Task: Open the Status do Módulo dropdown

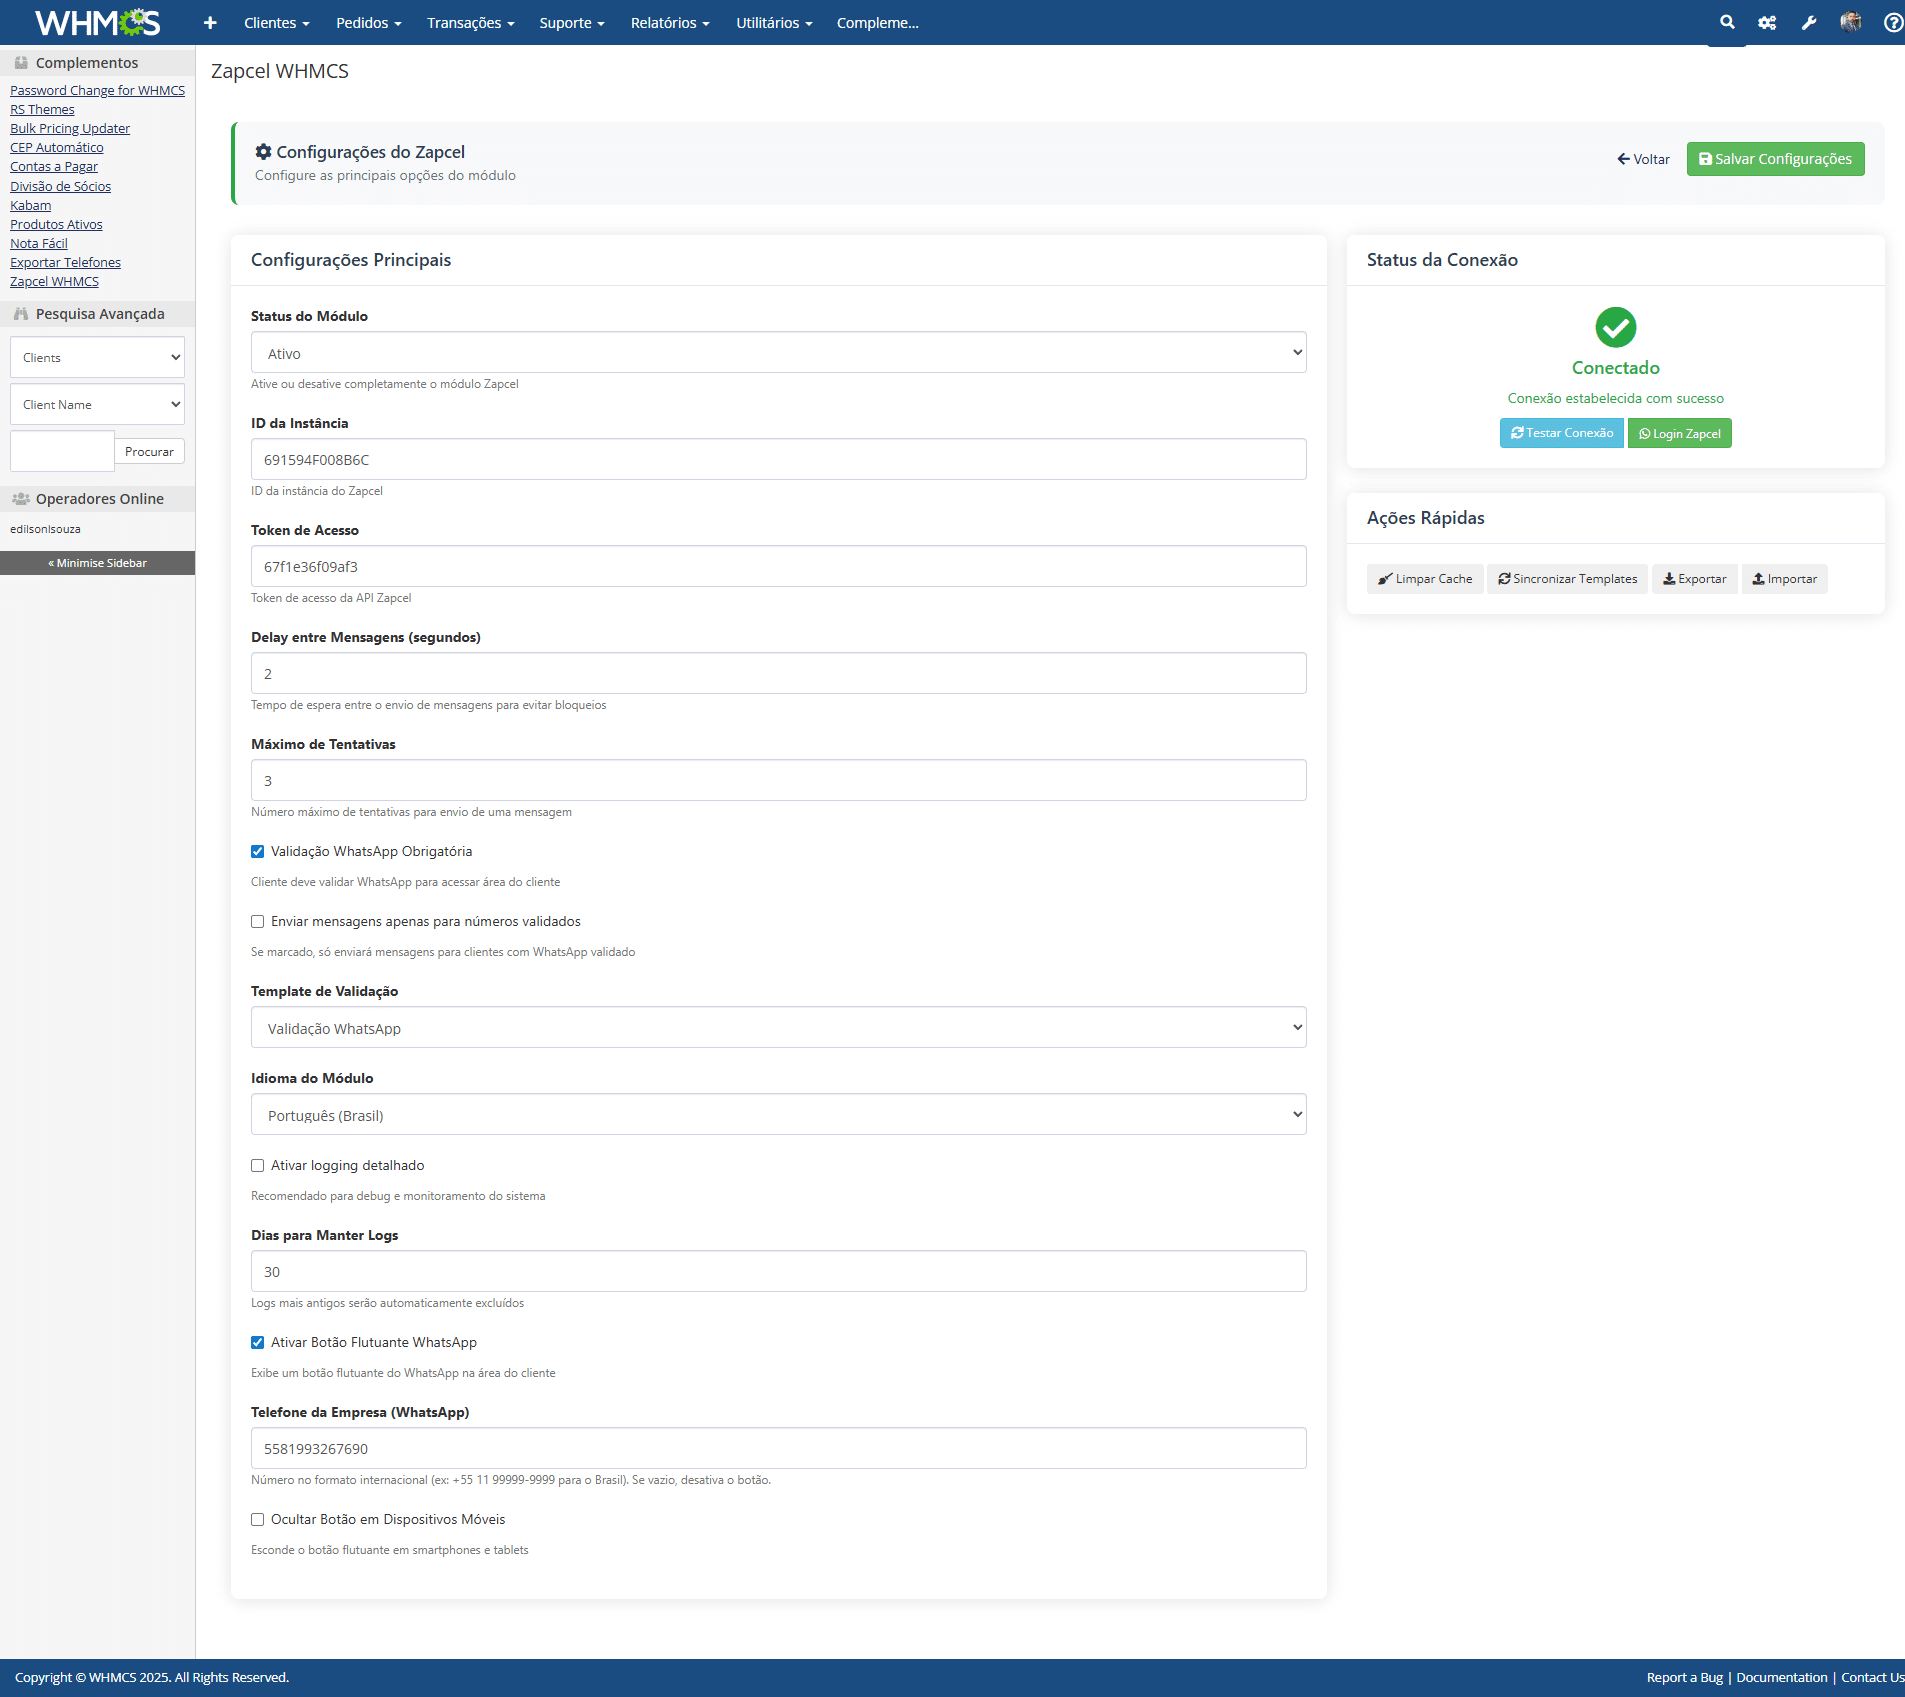Action: pos(778,353)
